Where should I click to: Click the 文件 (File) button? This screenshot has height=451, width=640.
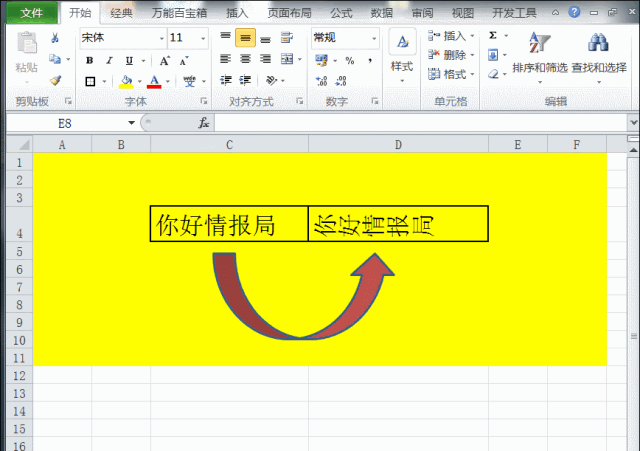click(x=32, y=13)
